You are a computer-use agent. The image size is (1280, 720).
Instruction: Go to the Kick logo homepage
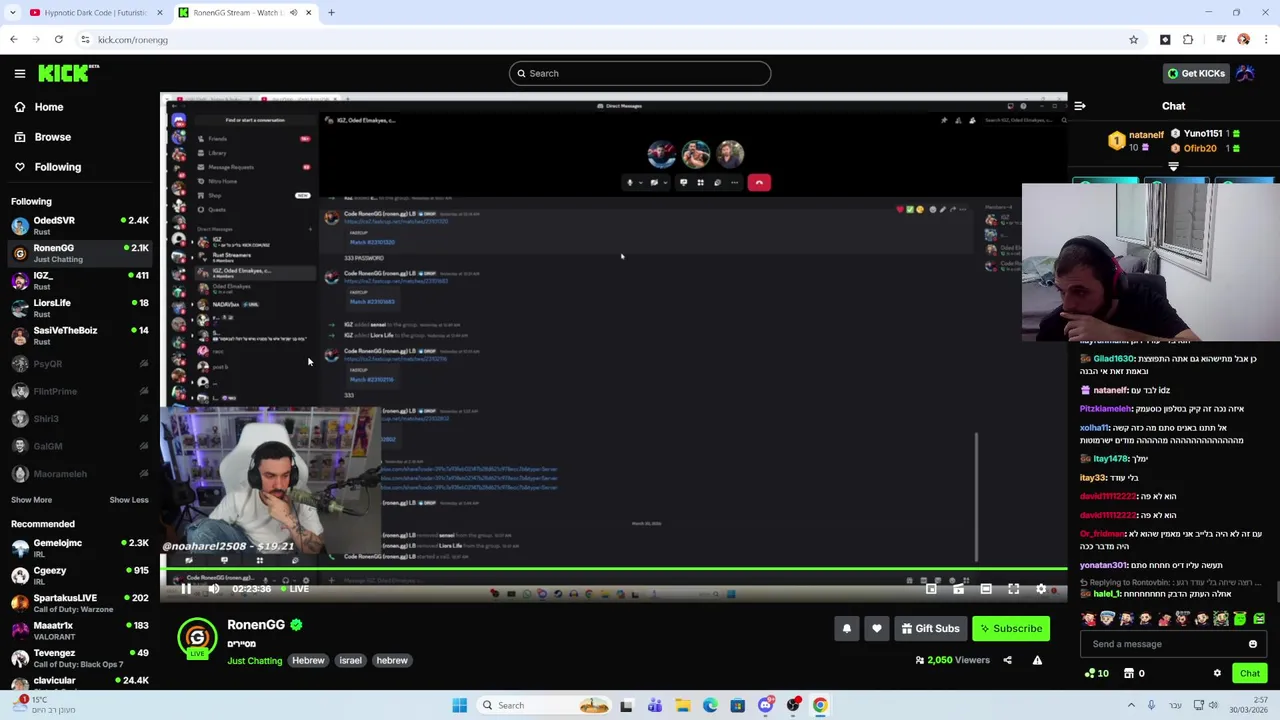tap(68, 73)
